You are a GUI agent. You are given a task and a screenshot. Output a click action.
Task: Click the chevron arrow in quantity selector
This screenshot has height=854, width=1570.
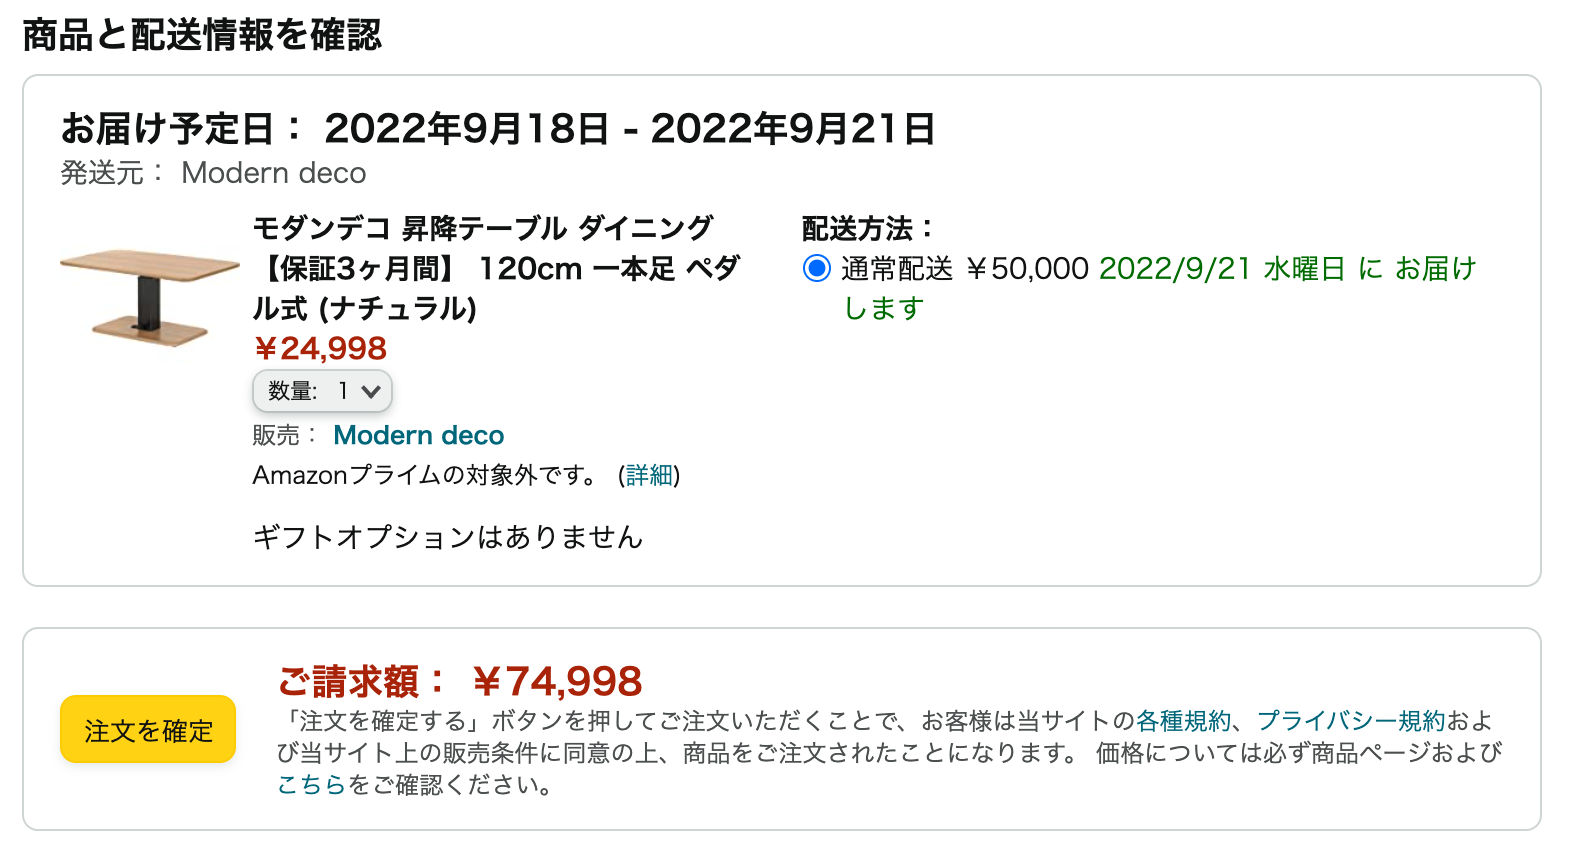coord(371,391)
